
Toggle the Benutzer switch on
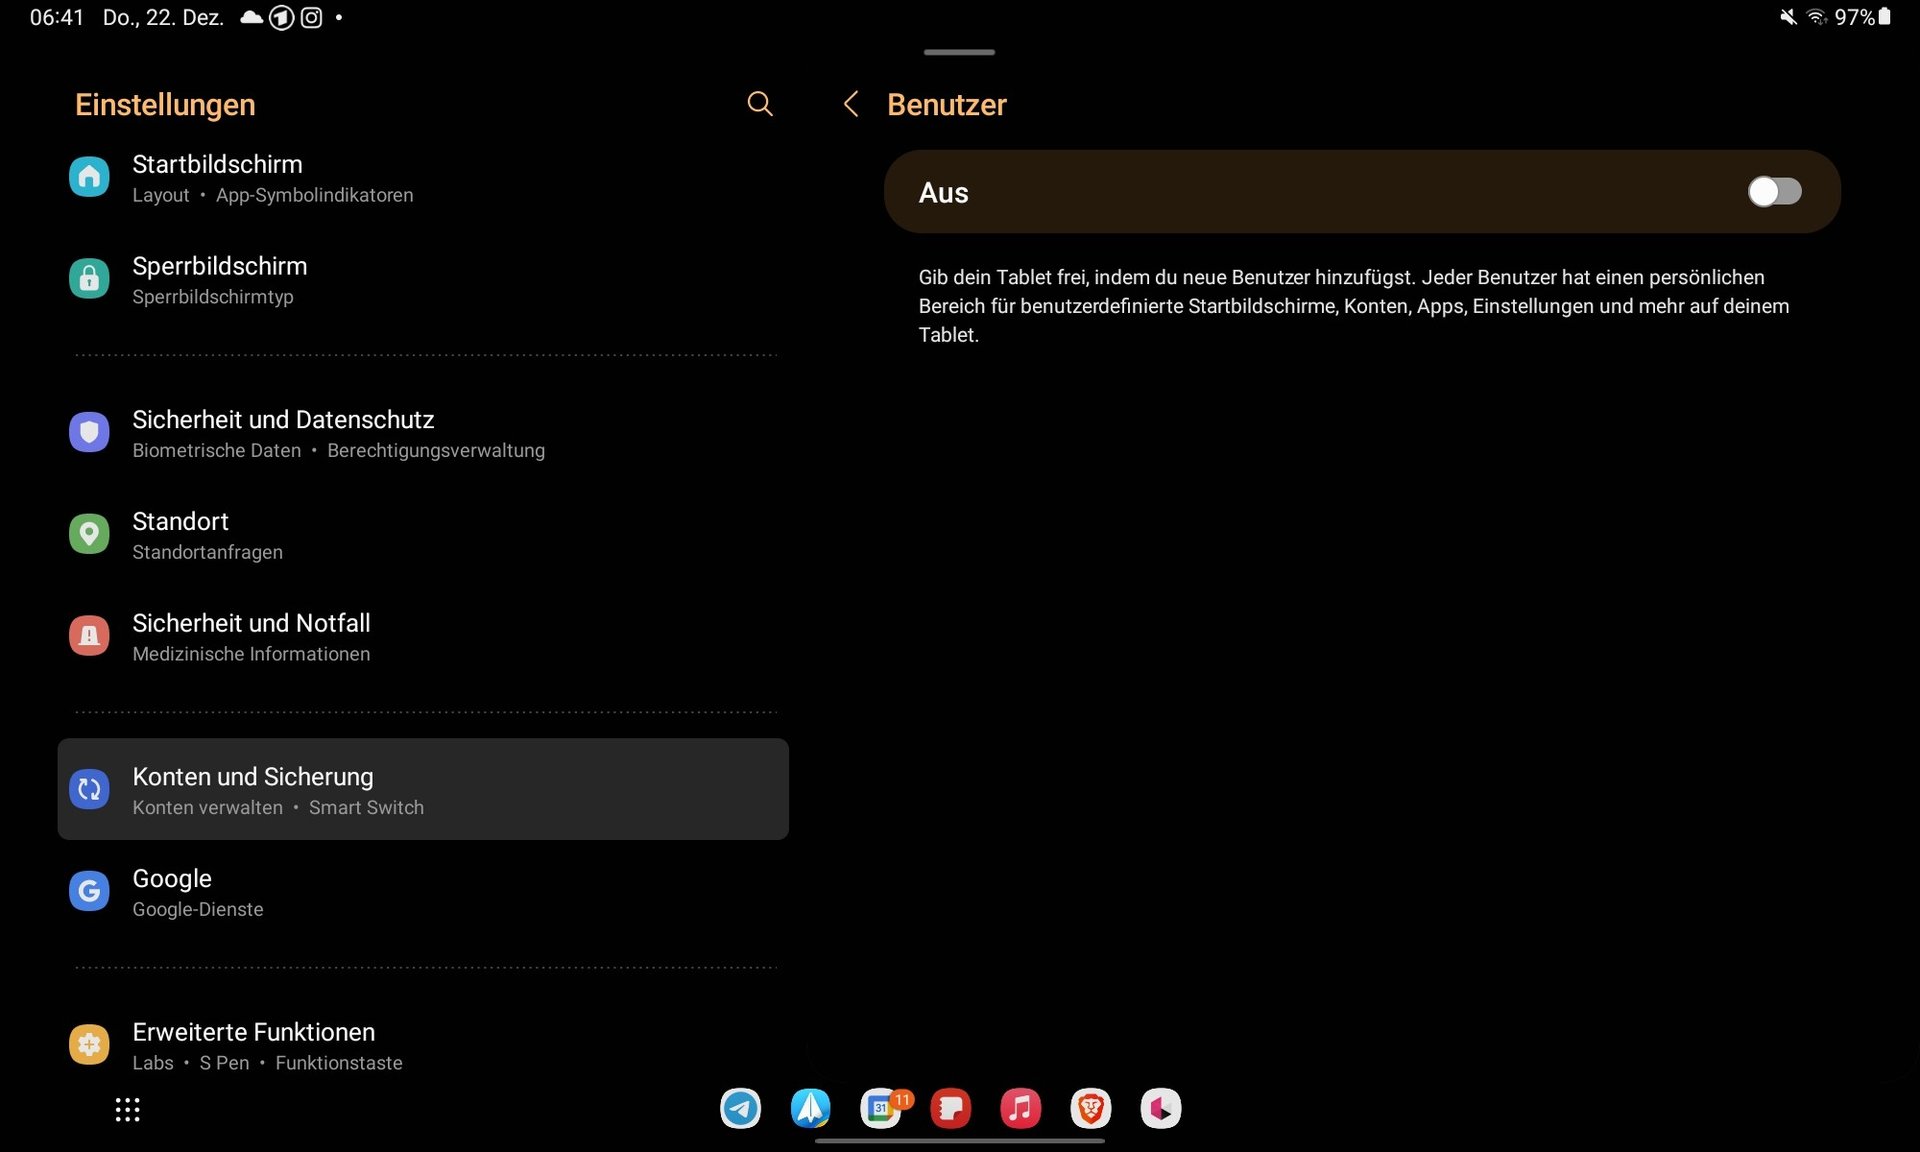[1774, 192]
